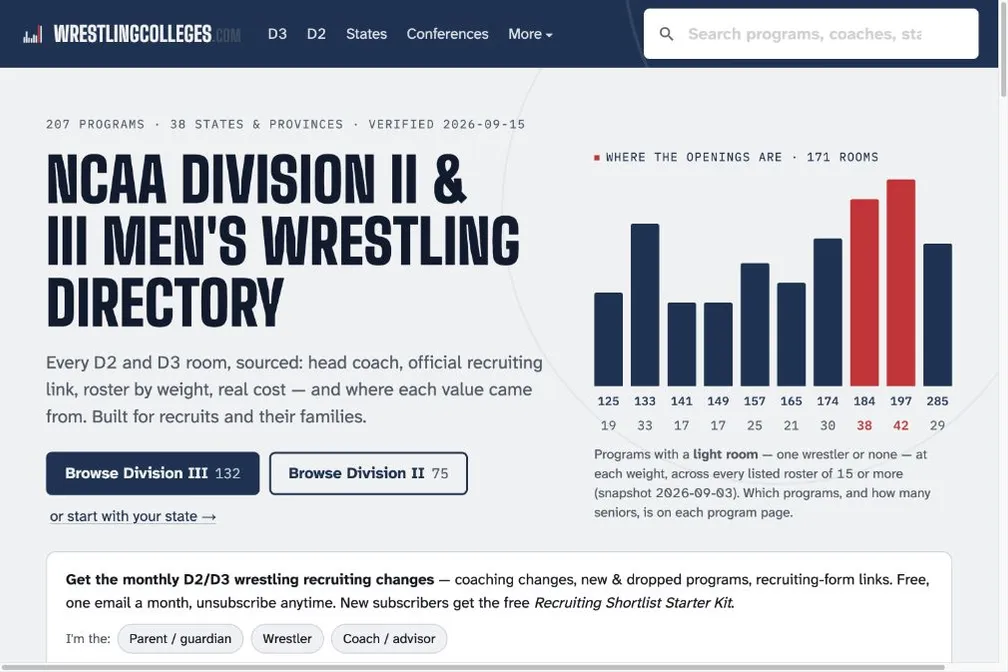Screen dimensions: 1008x672
Task: Click the '184' weight label under chart
Action: [864, 401]
